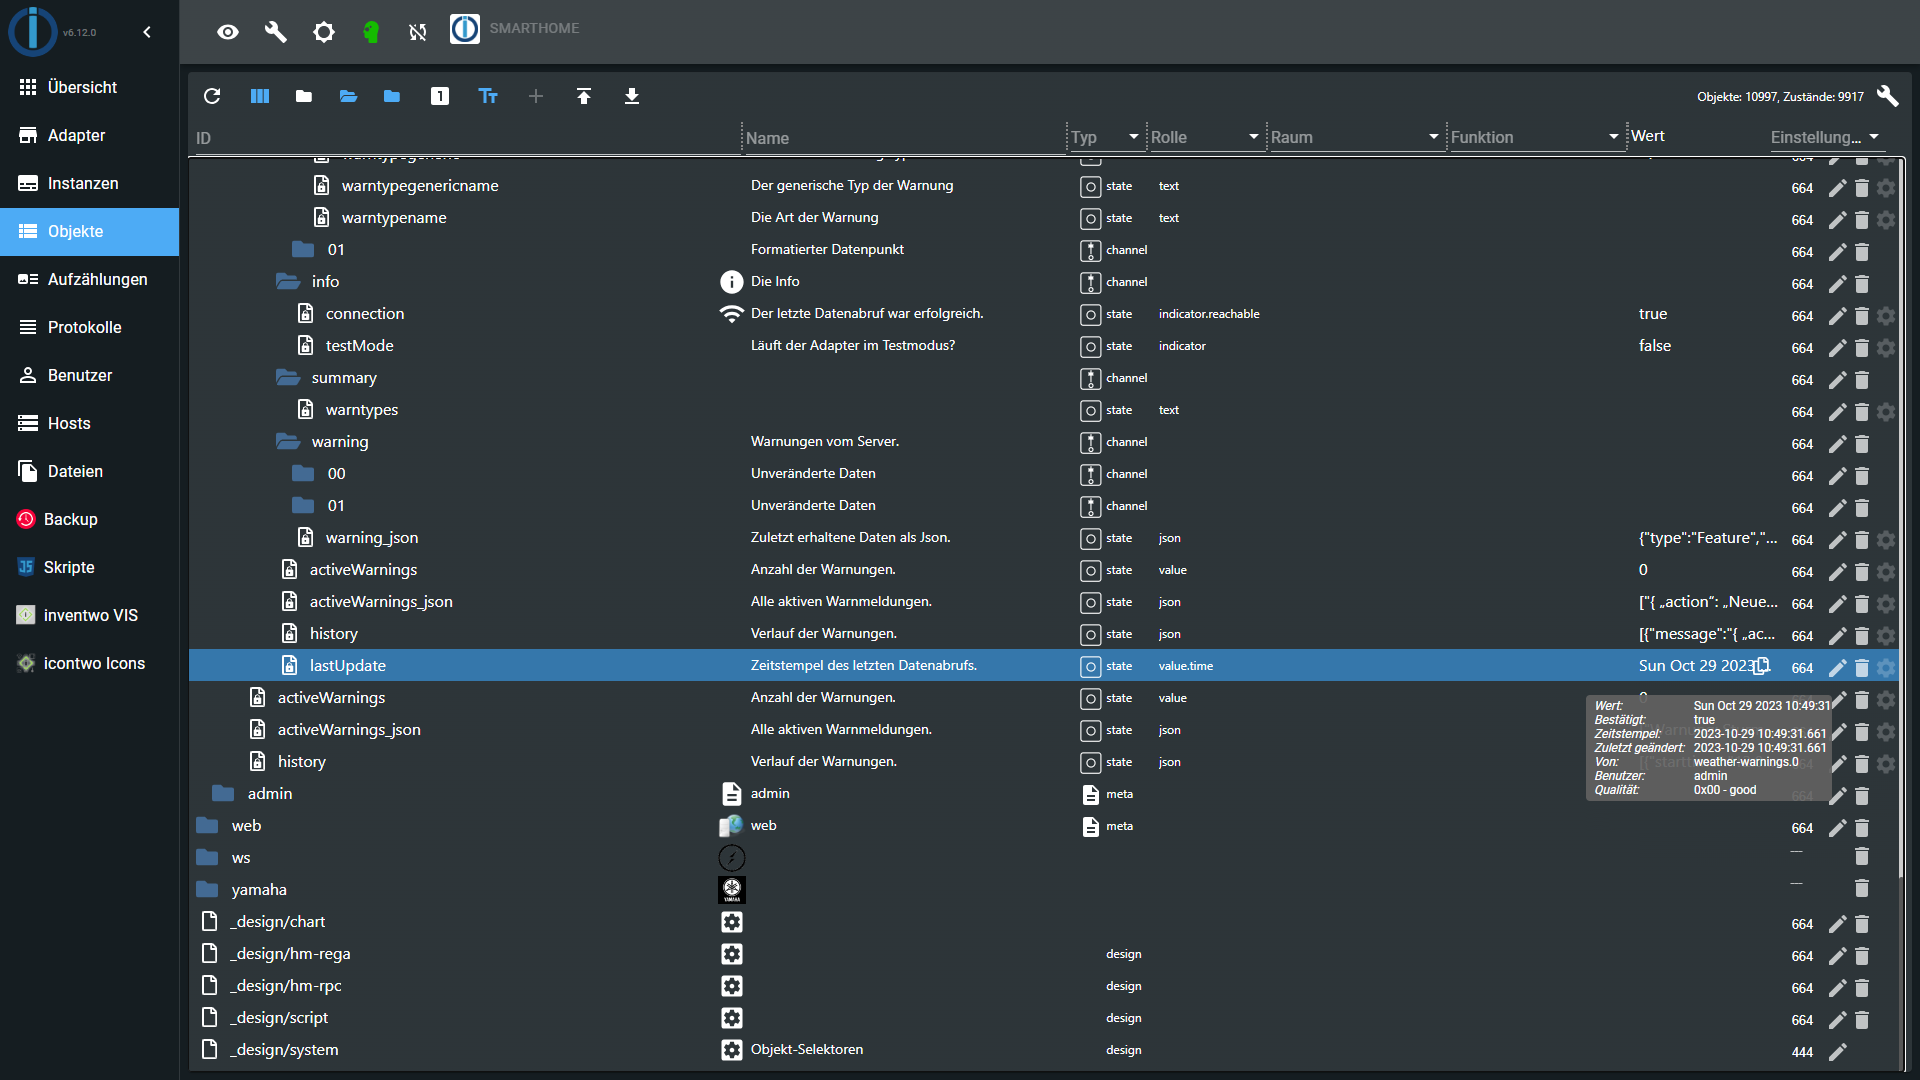Click the SMARTHOME host logo
Viewport: 1920px width, 1080px height.
(x=465, y=29)
